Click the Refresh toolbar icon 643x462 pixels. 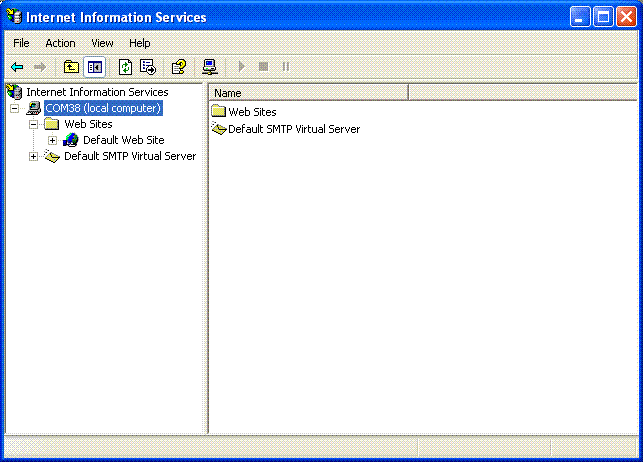(x=125, y=67)
